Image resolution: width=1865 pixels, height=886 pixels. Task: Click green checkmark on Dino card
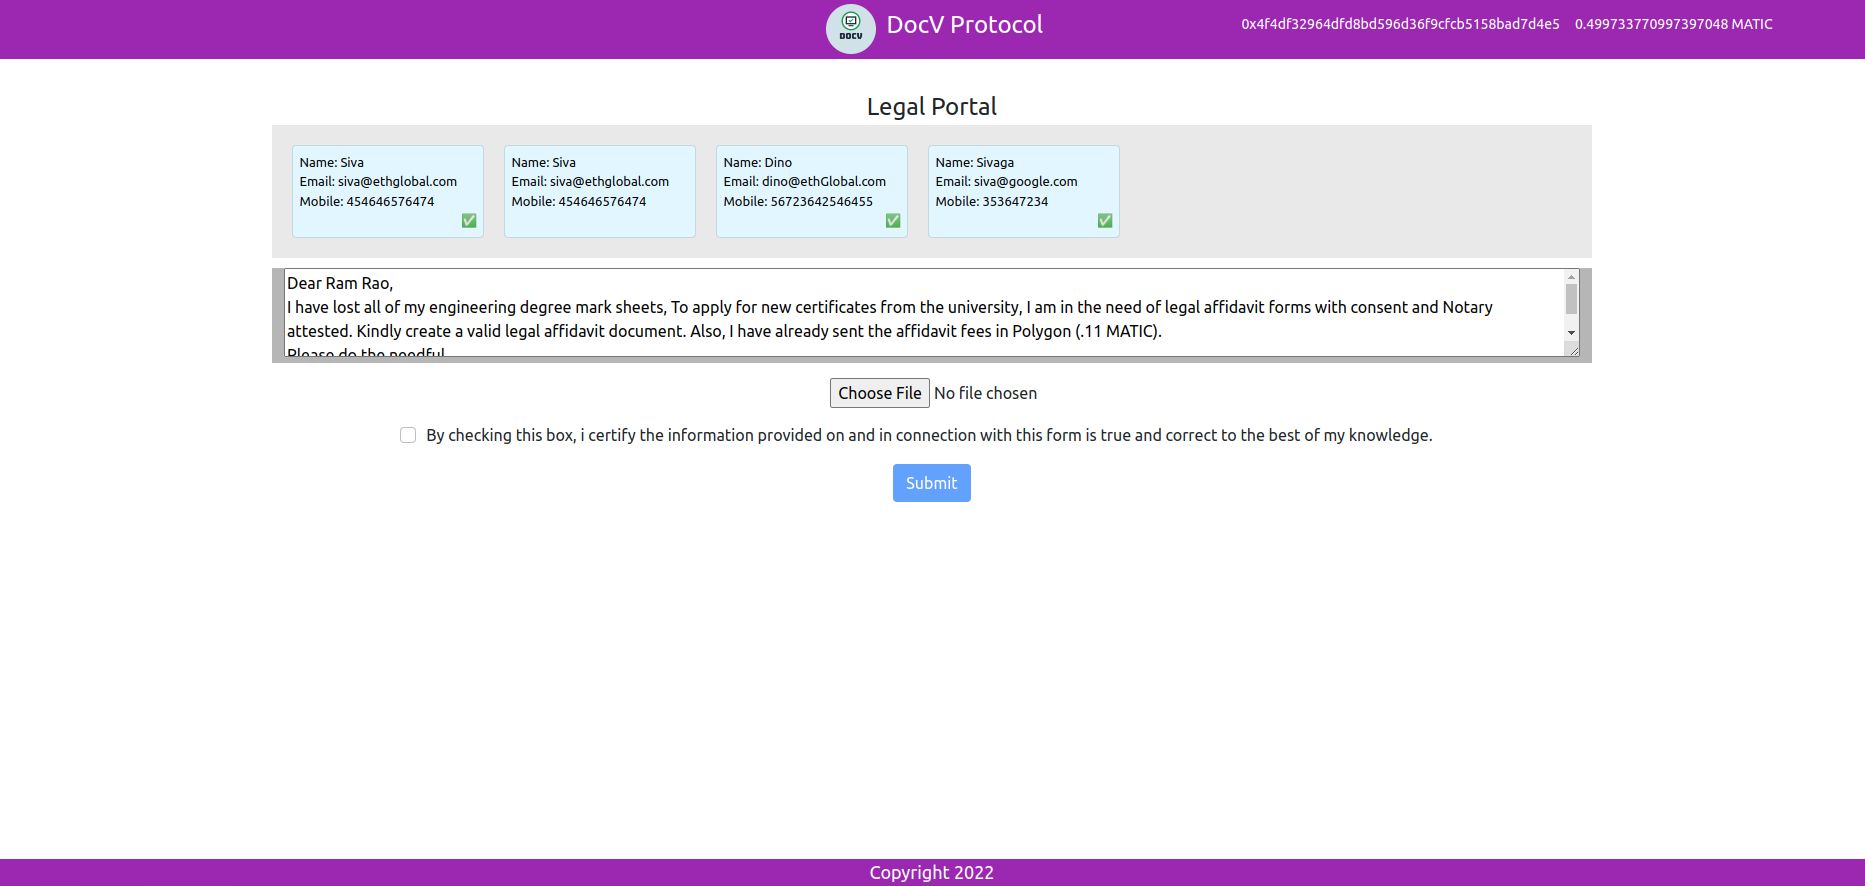click(x=893, y=221)
